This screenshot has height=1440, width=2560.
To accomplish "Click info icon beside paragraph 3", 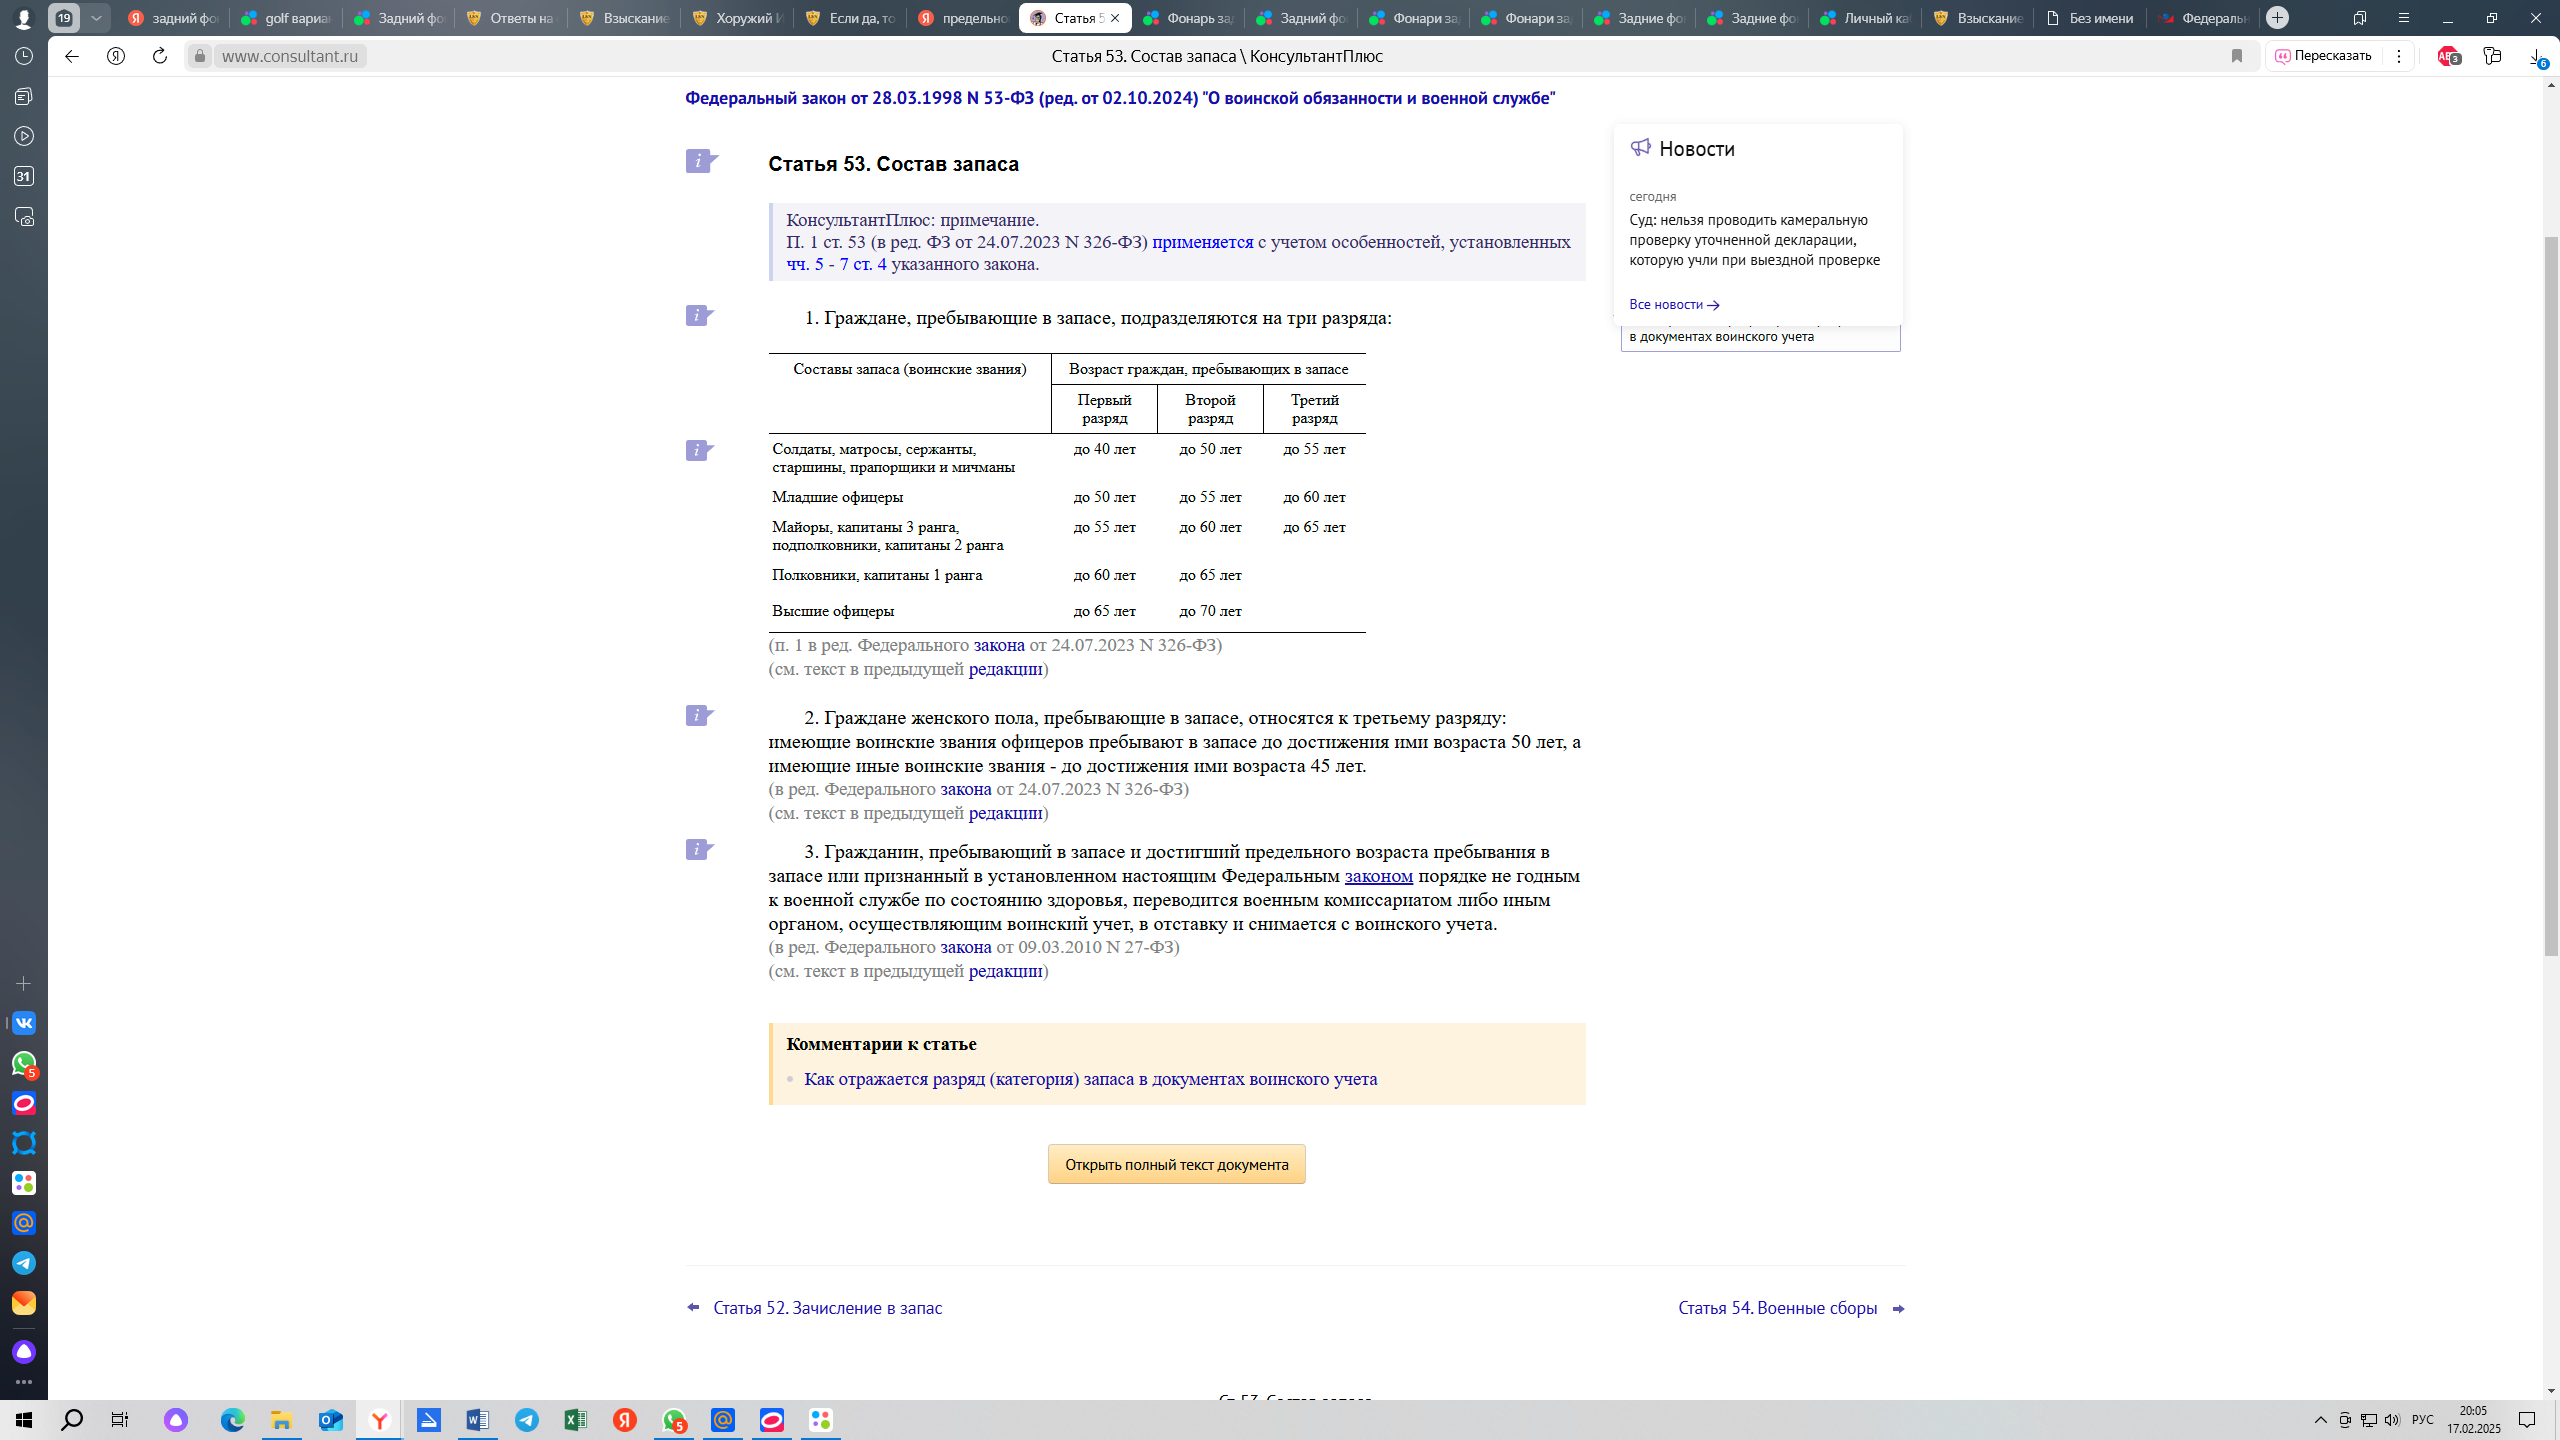I will pyautogui.click(x=699, y=850).
